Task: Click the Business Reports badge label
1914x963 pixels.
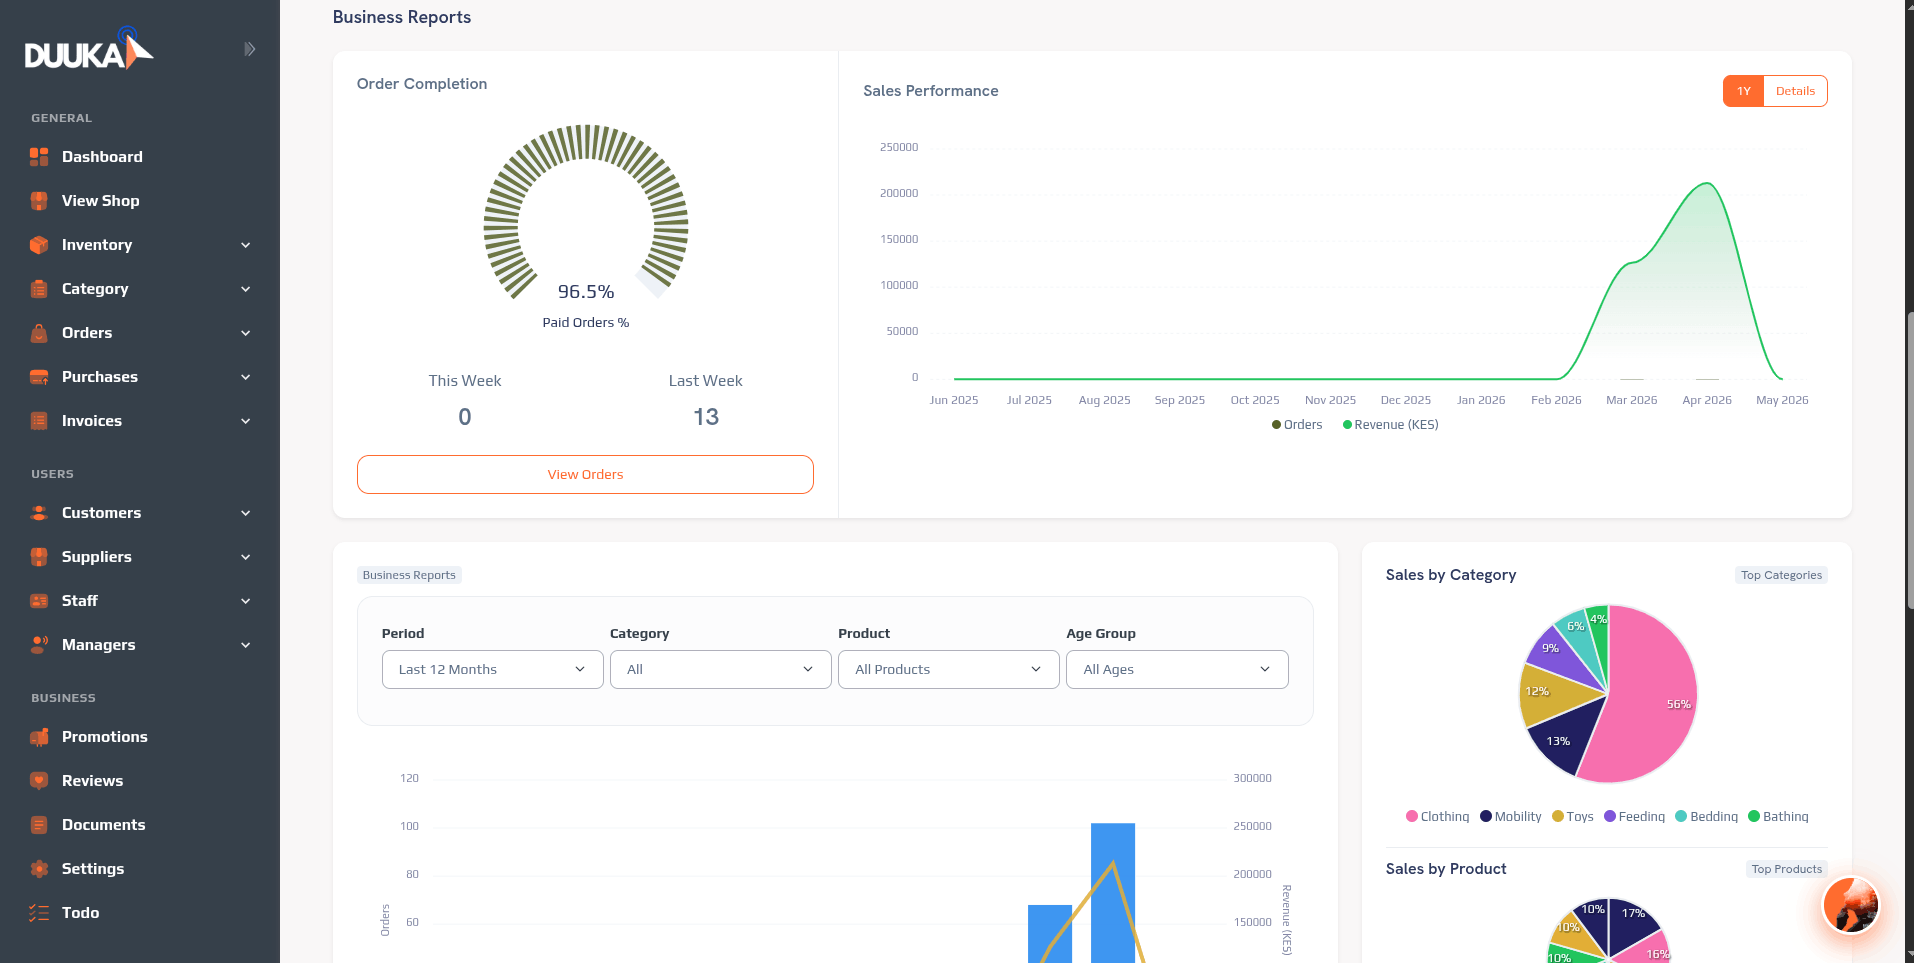Action: tap(409, 575)
